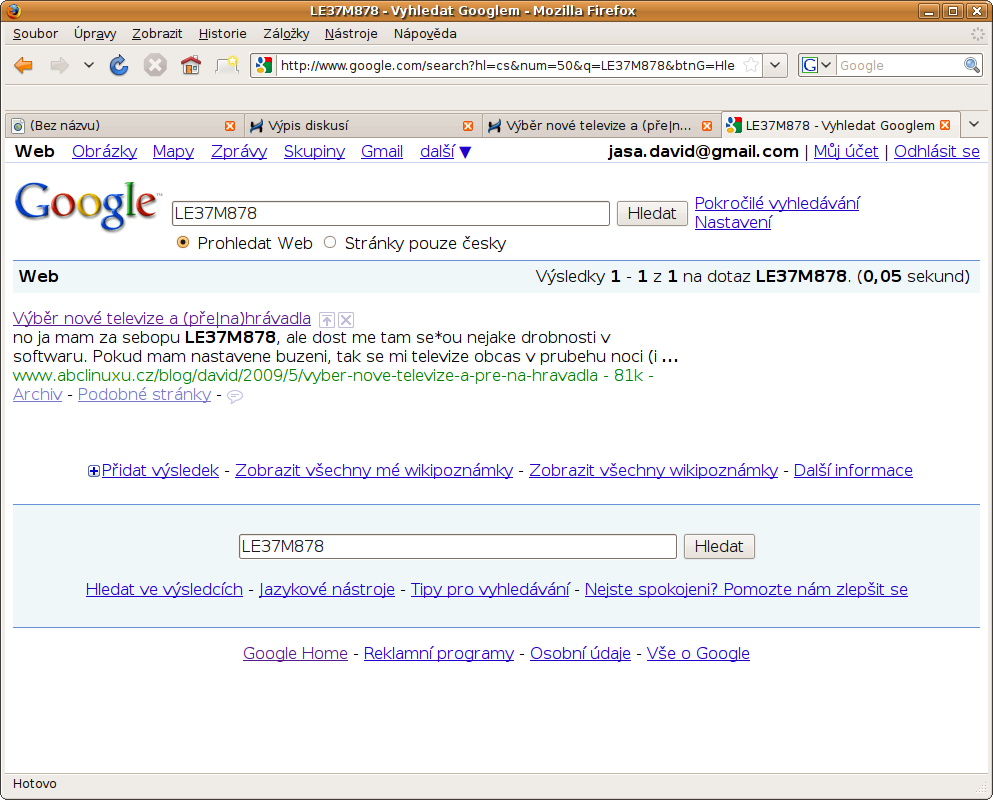
Task: Open Pokročilé vyhledávání link
Action: (777, 203)
